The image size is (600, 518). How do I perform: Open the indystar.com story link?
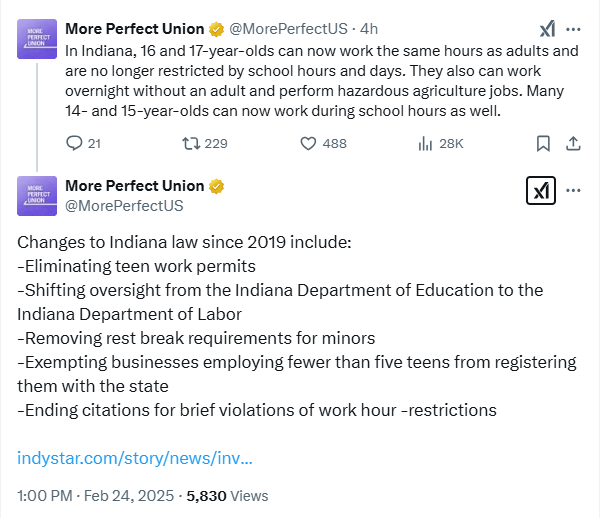pos(135,458)
